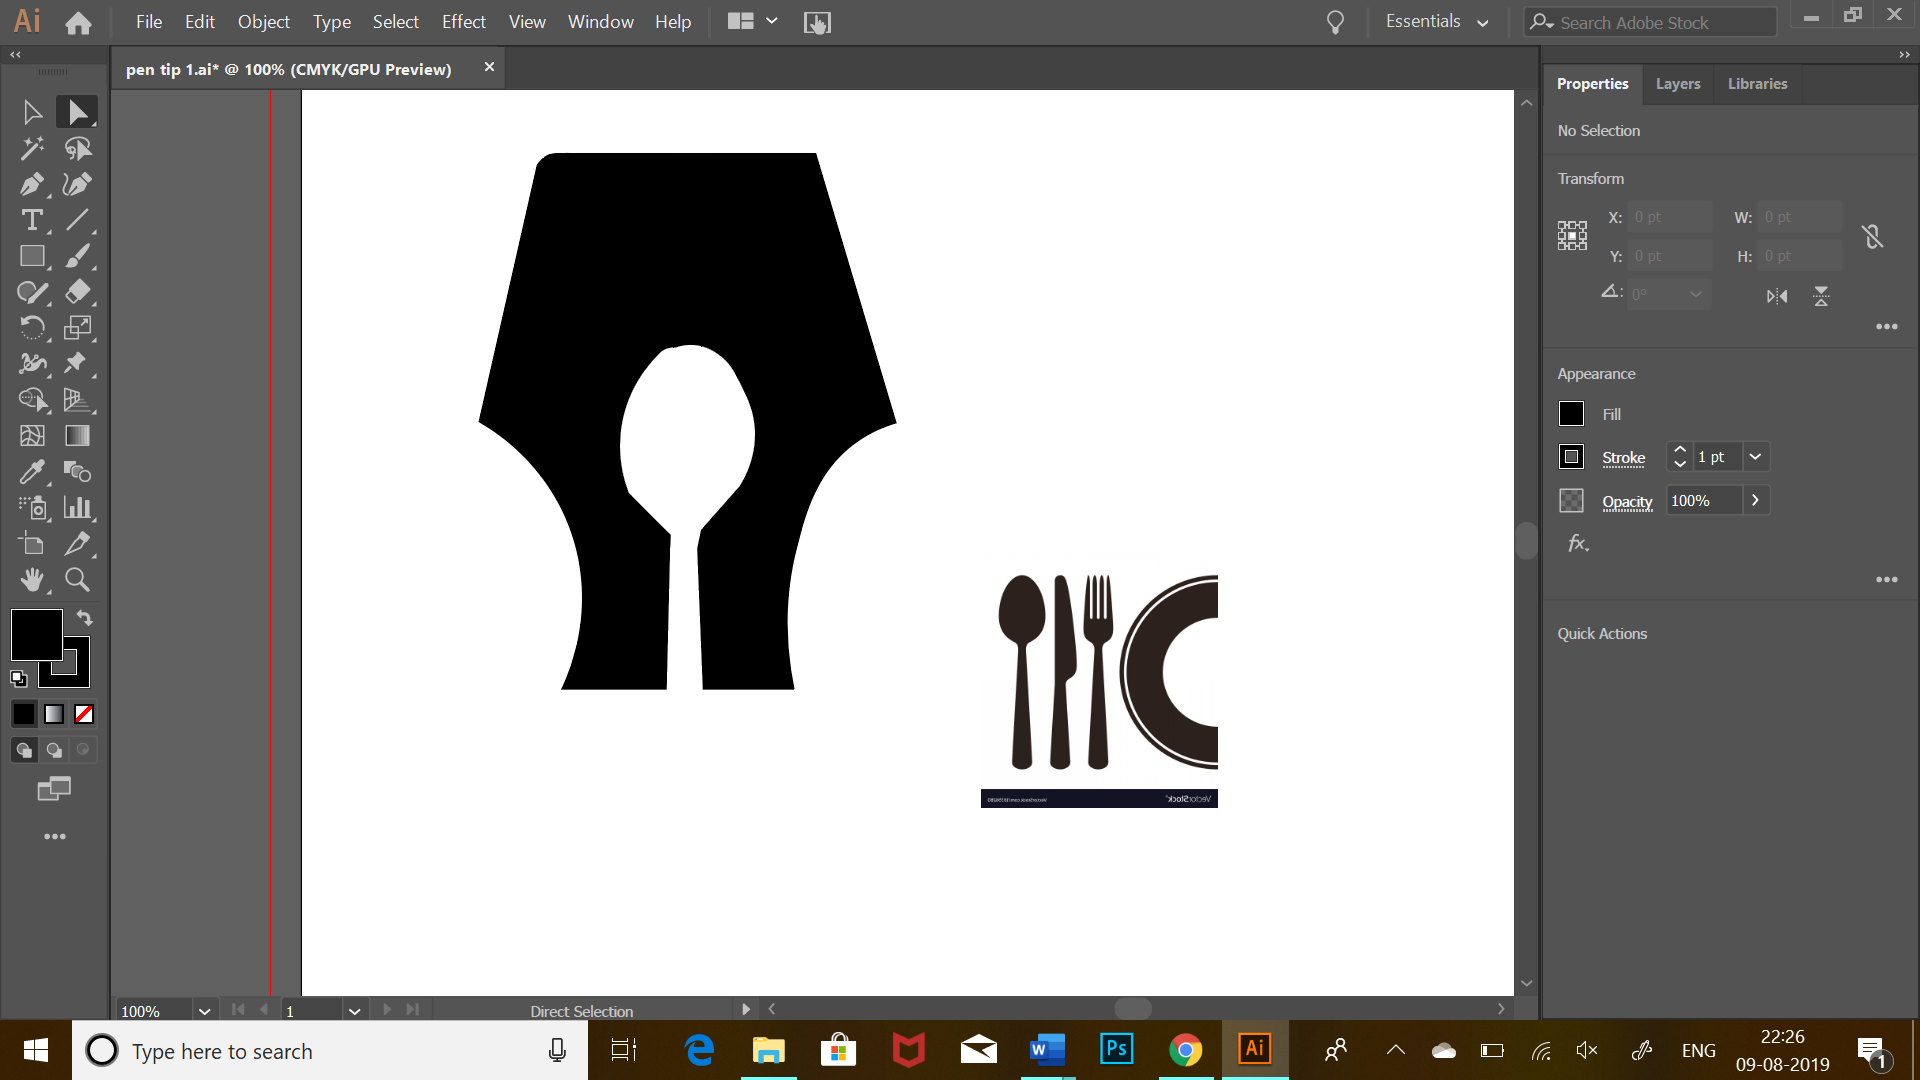Switch to the Layers tab
Screen dimensions: 1920x1080
tap(1677, 84)
